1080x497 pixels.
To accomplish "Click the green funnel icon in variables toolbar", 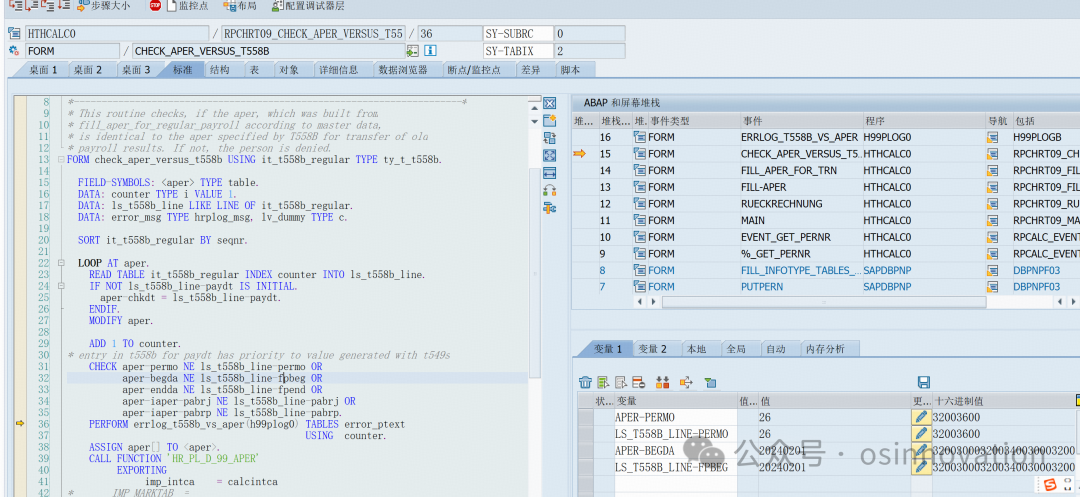I will (711, 382).
